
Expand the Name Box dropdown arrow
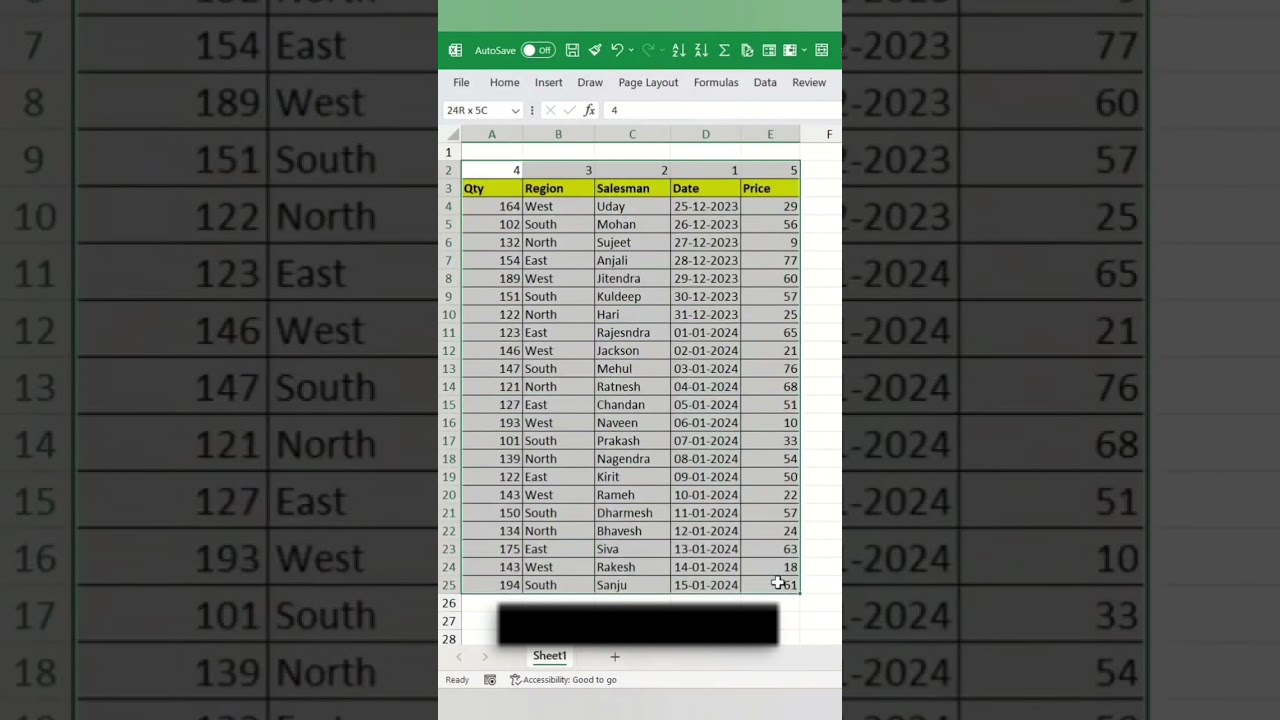[x=515, y=111]
